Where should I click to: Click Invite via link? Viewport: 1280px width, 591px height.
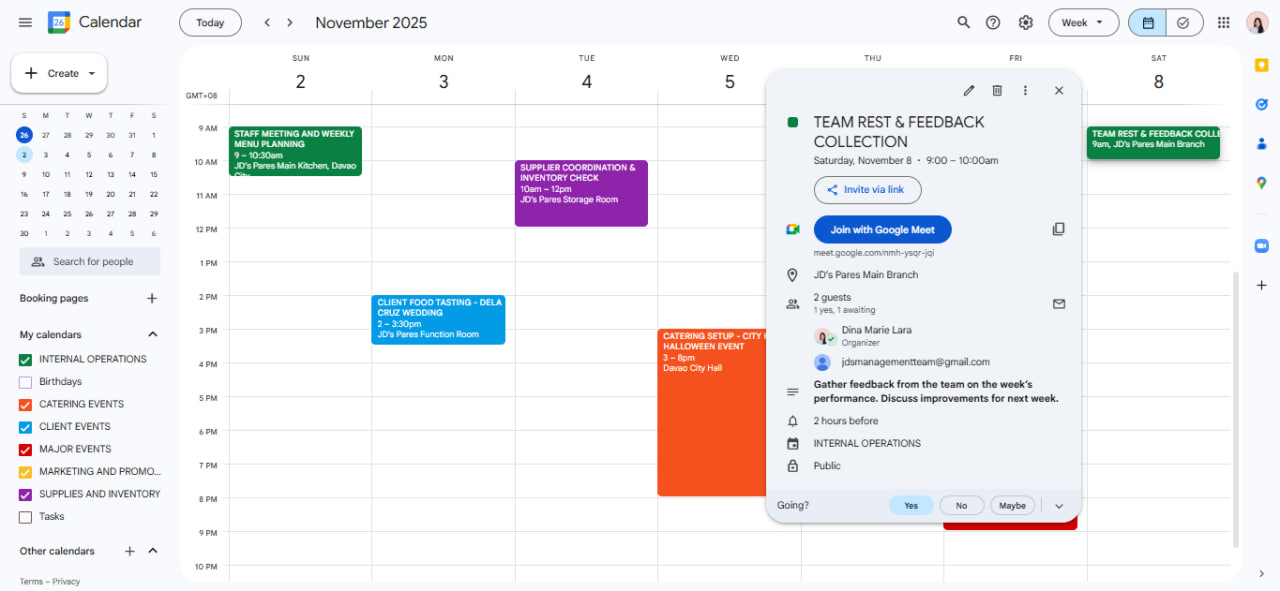click(x=867, y=190)
